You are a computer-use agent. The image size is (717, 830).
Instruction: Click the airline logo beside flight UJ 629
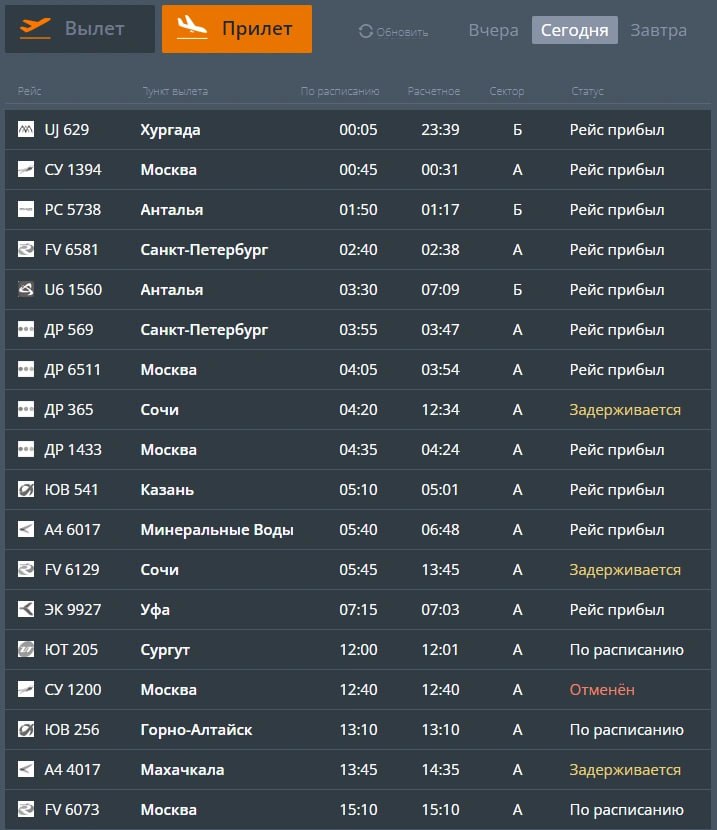coord(26,130)
